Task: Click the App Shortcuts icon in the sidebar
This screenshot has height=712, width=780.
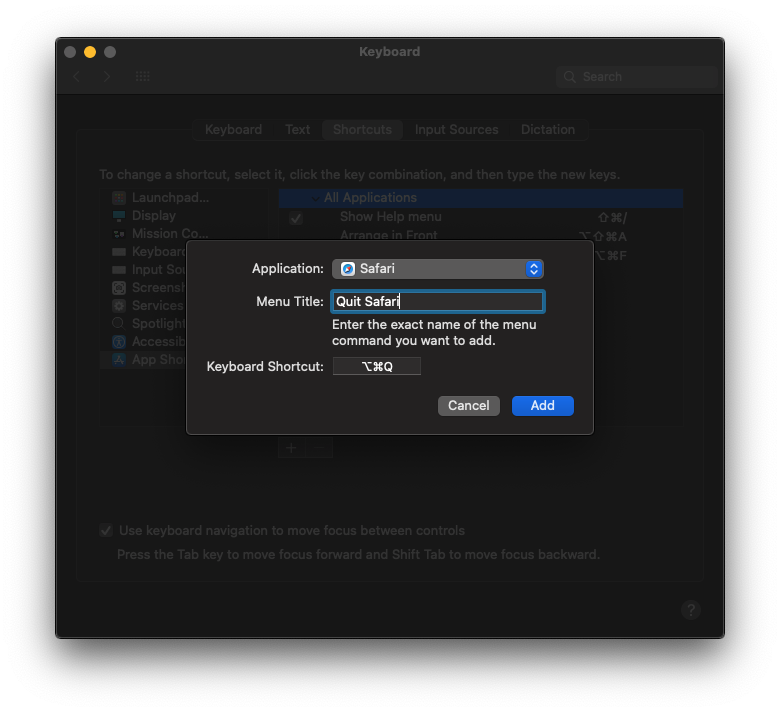Action: [119, 359]
